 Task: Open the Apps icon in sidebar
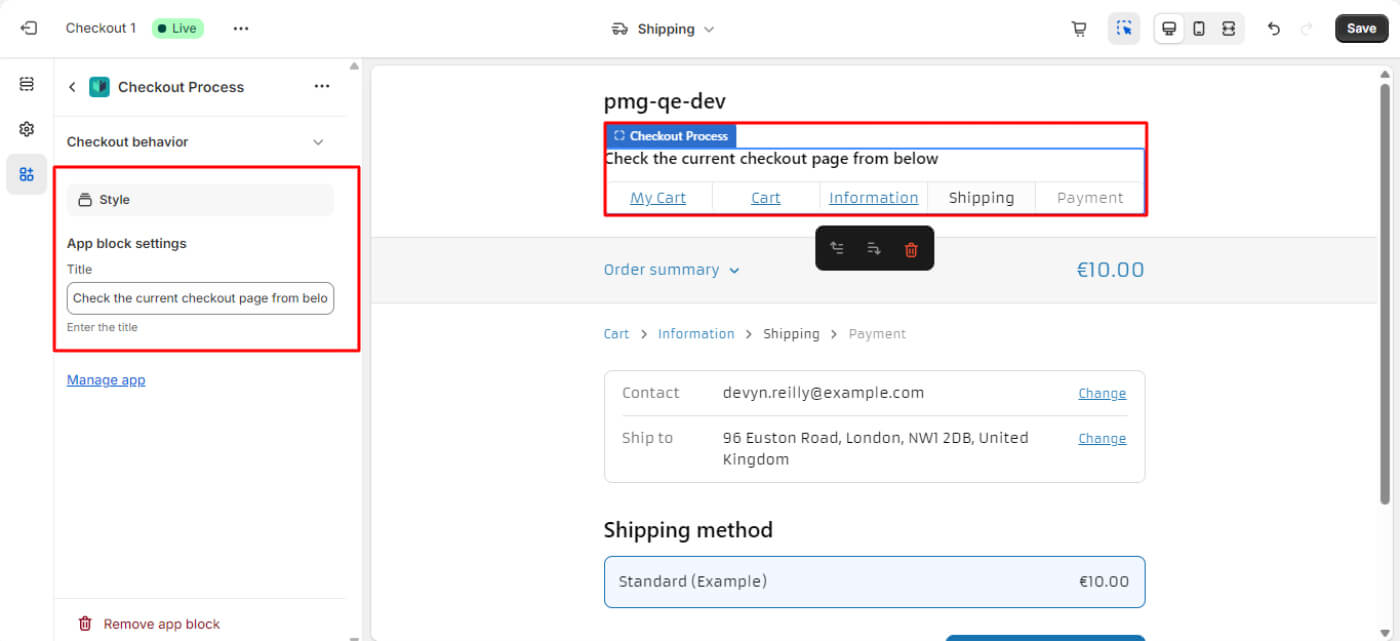[x=27, y=174]
